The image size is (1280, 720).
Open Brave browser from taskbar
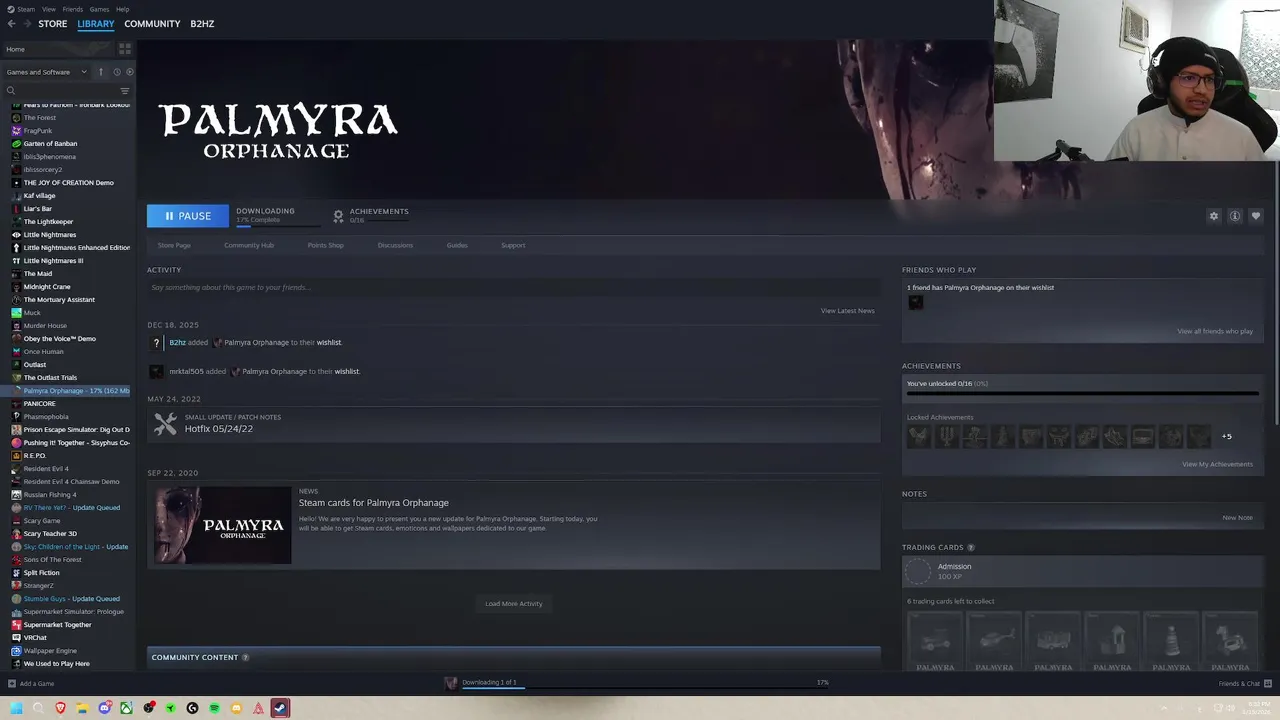[60, 708]
